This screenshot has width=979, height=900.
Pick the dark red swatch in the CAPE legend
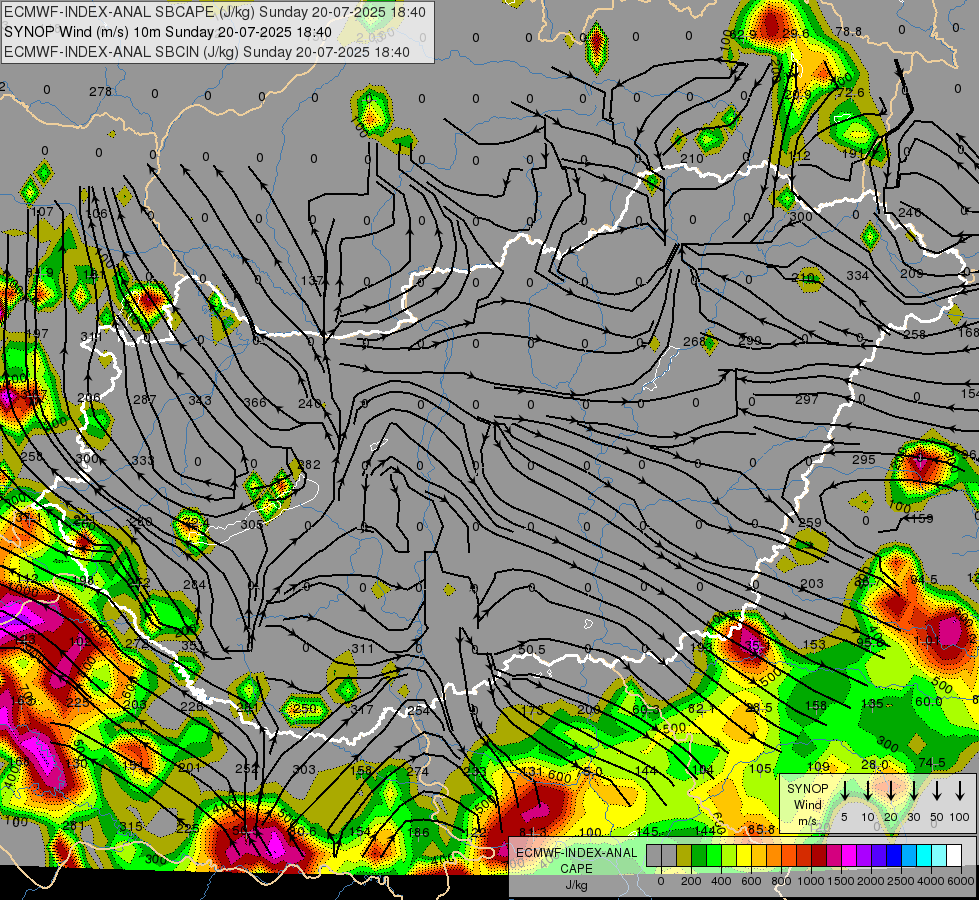819,856
